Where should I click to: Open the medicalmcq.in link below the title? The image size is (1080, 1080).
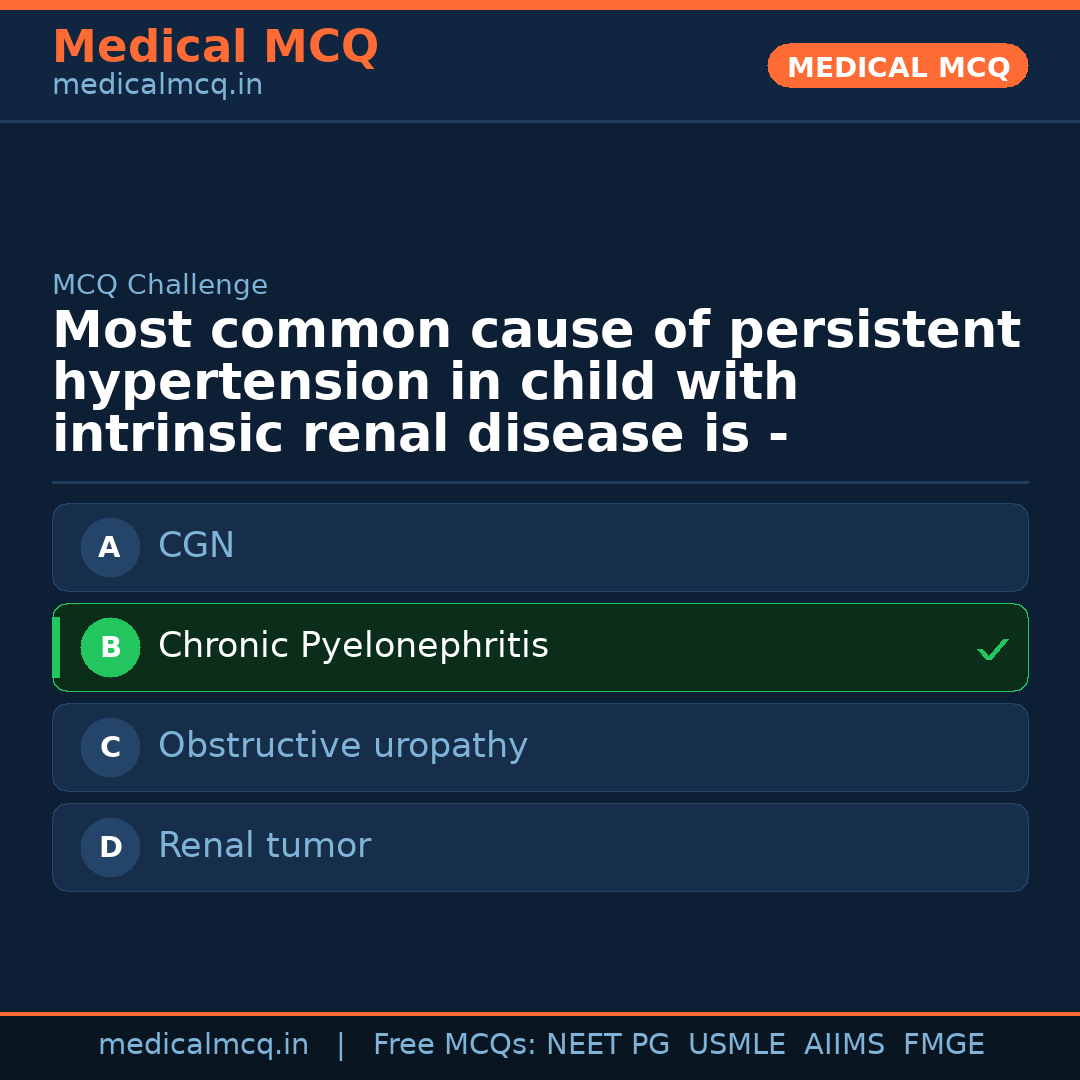157,86
